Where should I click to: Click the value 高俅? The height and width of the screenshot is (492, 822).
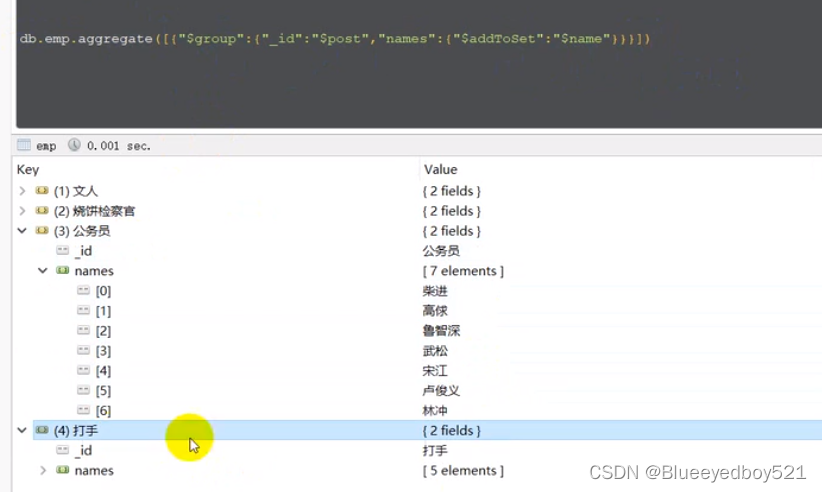point(435,311)
